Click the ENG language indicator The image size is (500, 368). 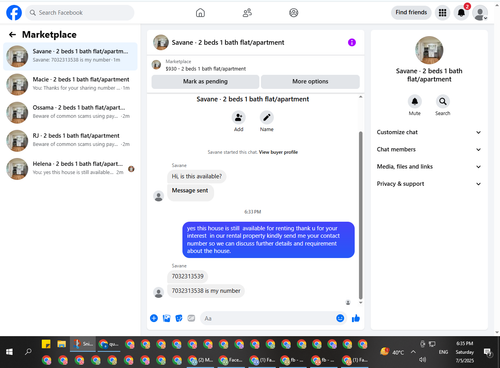[443, 352]
